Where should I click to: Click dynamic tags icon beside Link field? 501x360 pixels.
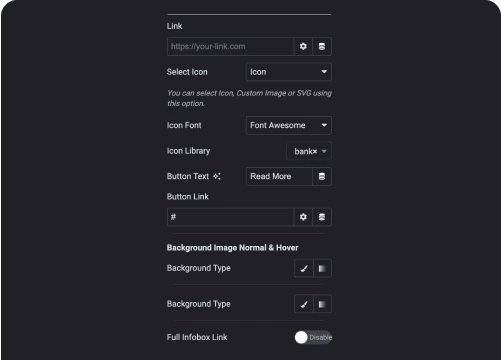point(322,46)
